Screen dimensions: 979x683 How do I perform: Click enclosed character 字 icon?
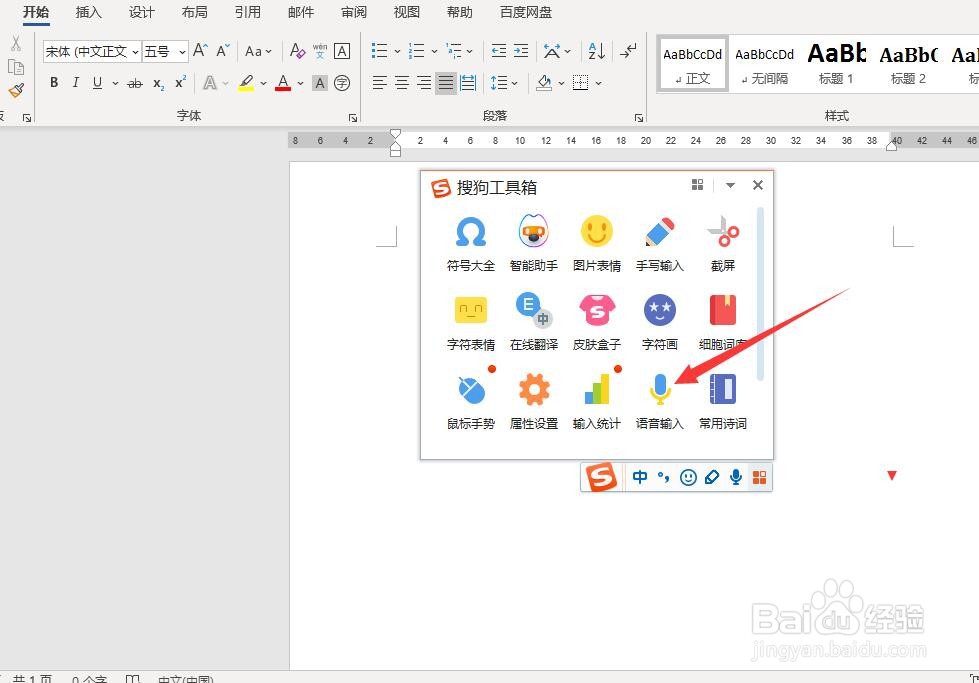pyautogui.click(x=342, y=83)
